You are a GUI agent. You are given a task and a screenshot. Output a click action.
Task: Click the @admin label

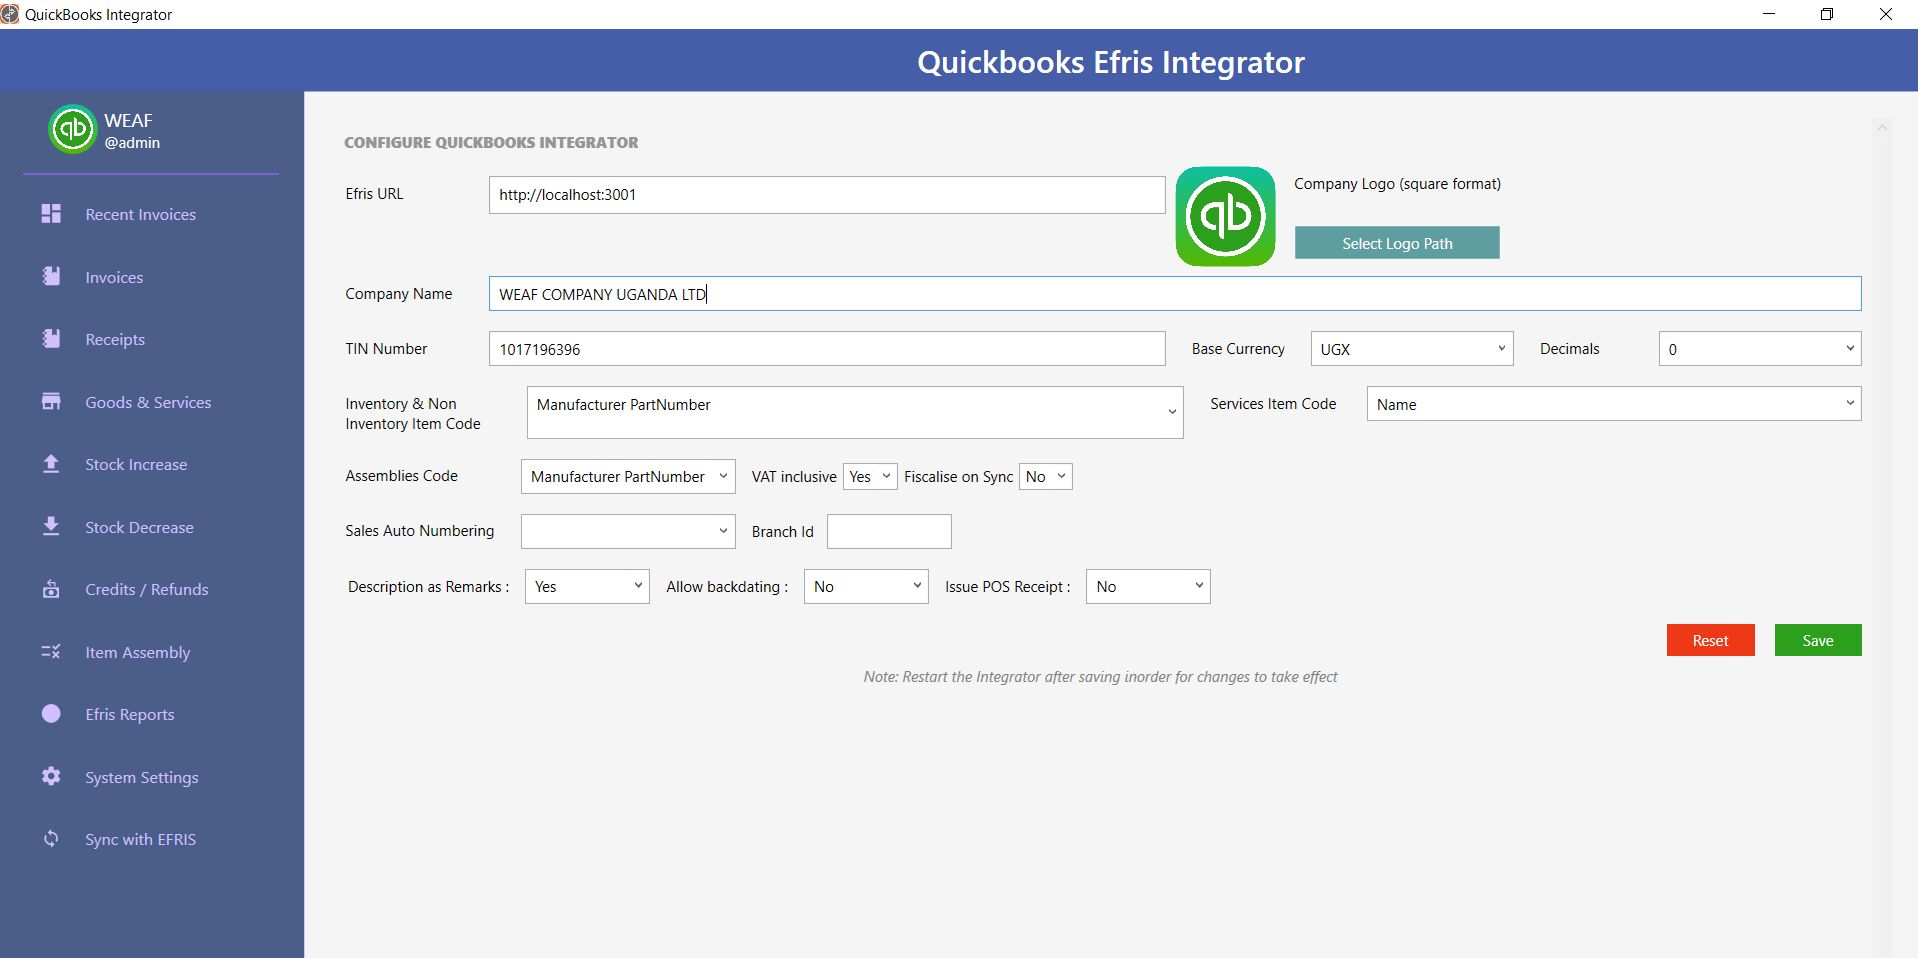[132, 143]
